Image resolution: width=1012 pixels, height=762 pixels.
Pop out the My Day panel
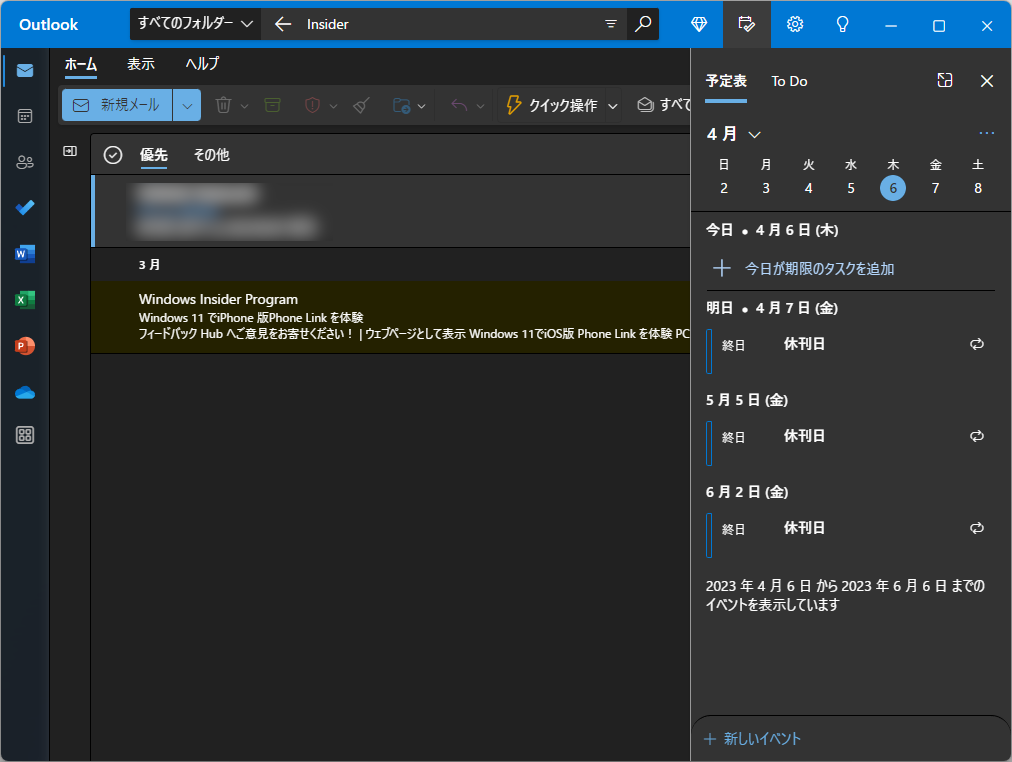pyautogui.click(x=944, y=81)
